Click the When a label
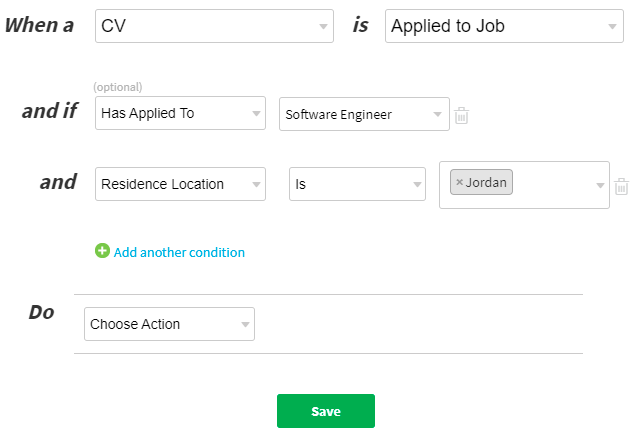The image size is (643, 432). (39, 26)
